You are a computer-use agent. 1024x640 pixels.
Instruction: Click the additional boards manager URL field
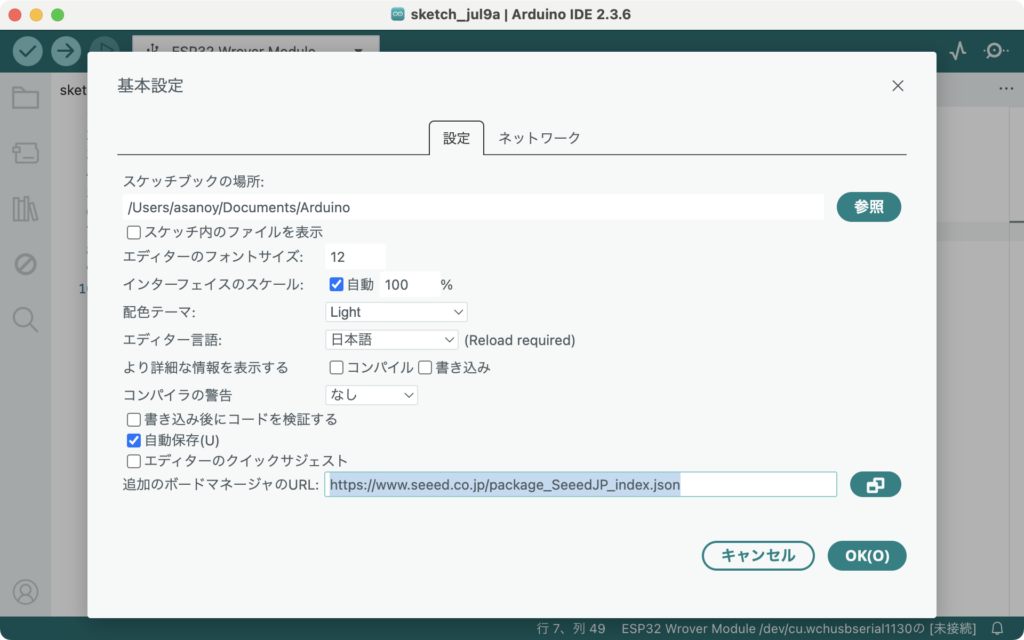tap(581, 485)
